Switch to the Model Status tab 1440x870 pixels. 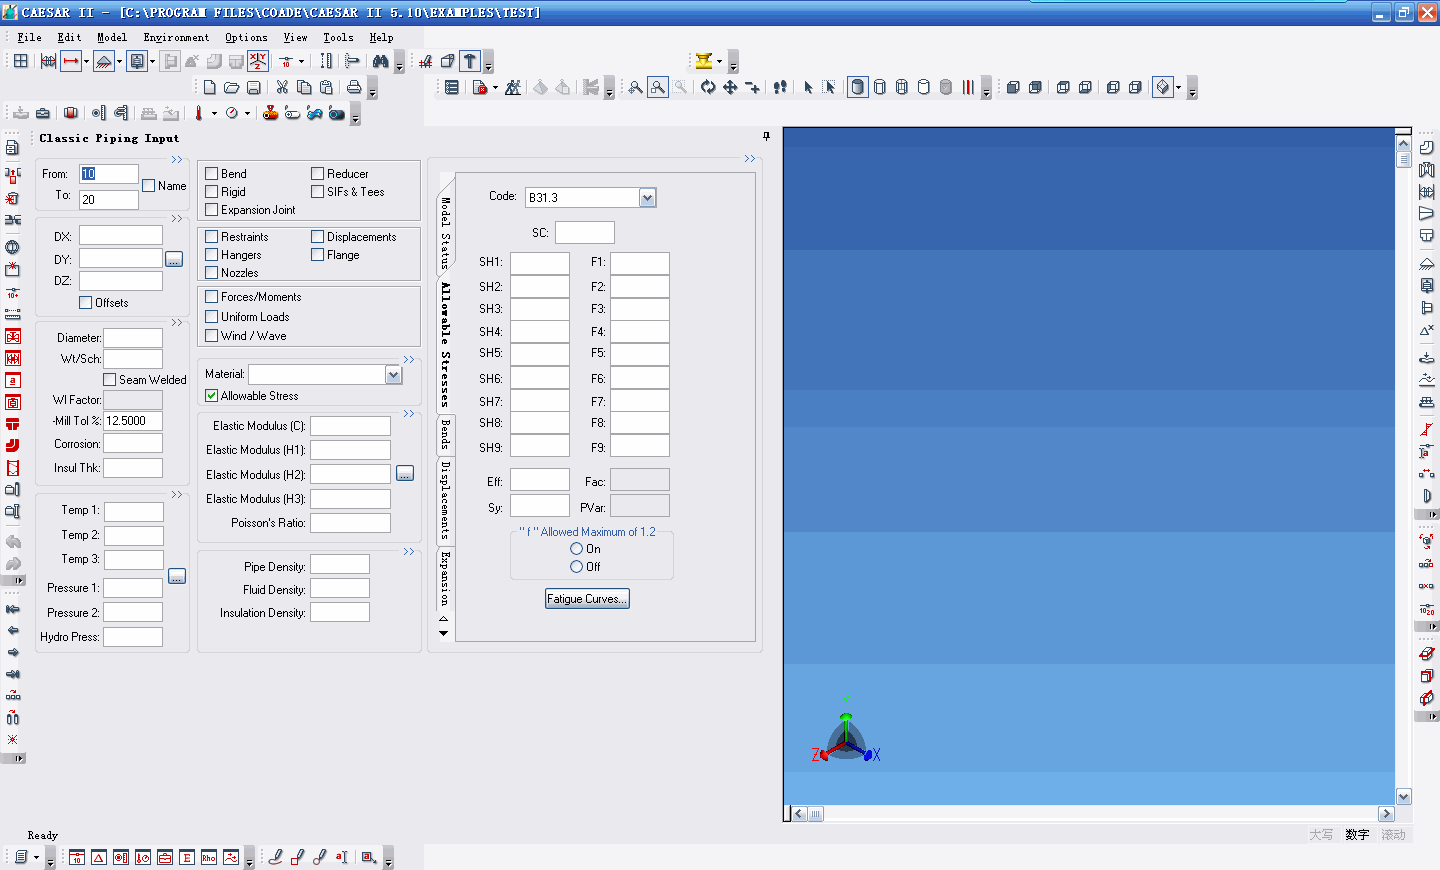[446, 232]
